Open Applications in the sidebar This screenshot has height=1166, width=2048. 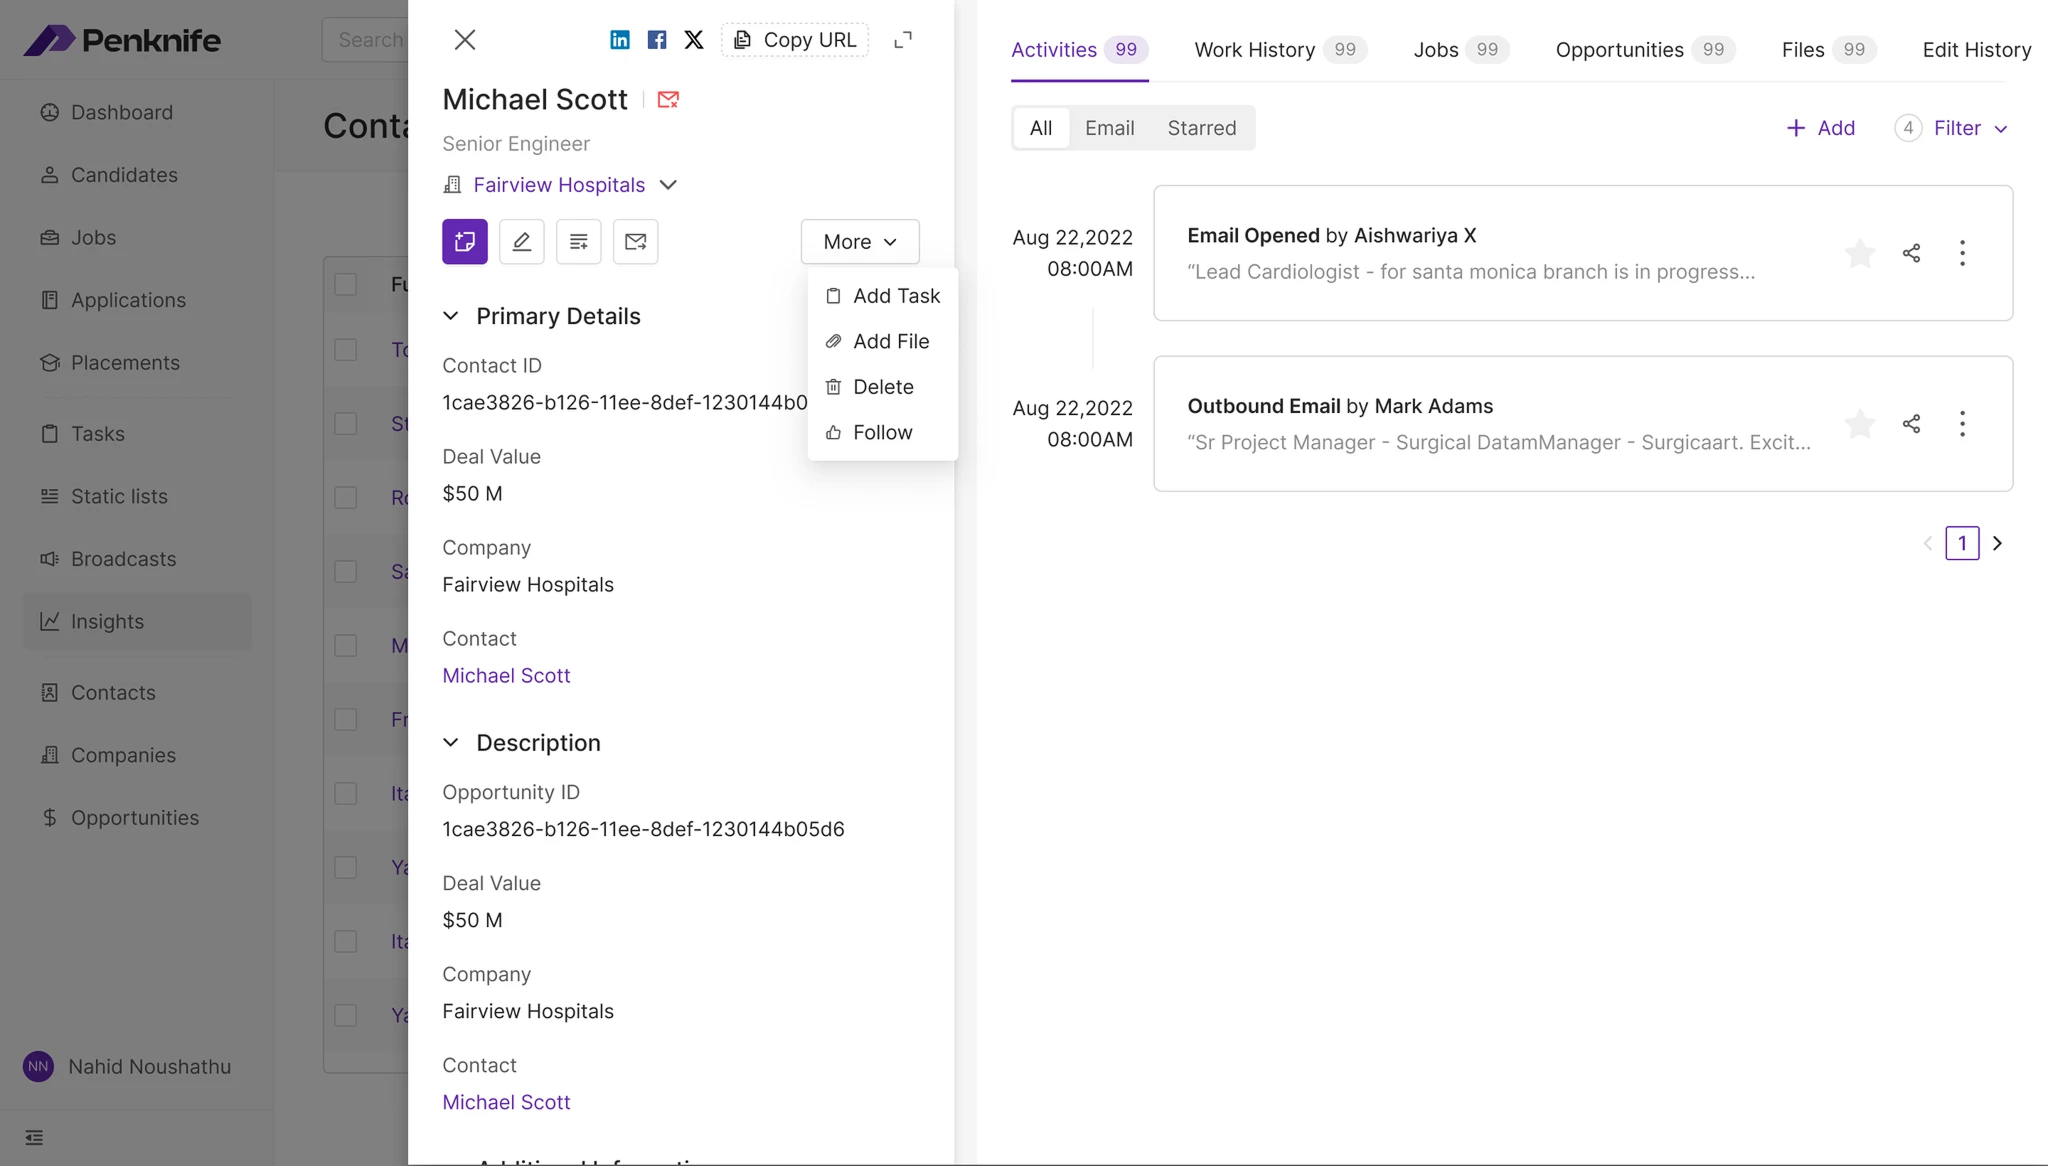[137, 300]
